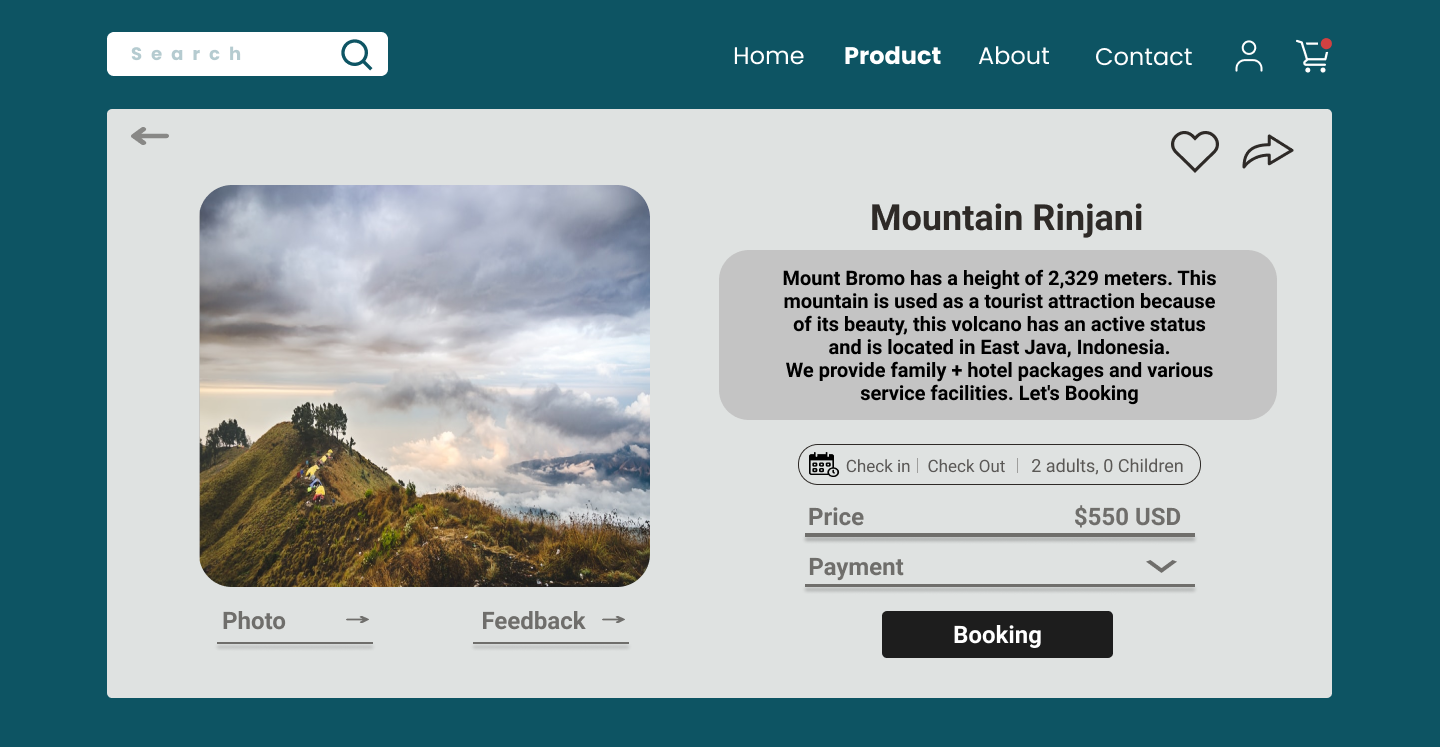
Task: Open the user profile icon
Action: pyautogui.click(x=1248, y=56)
